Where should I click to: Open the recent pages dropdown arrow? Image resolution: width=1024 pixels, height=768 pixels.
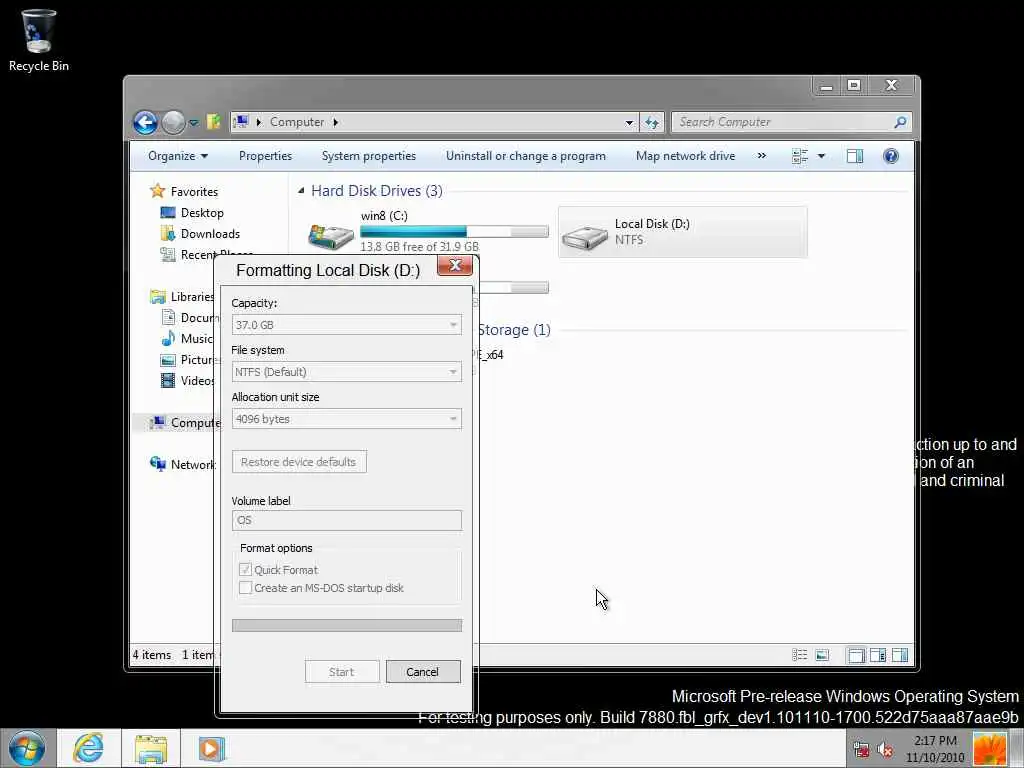click(194, 122)
